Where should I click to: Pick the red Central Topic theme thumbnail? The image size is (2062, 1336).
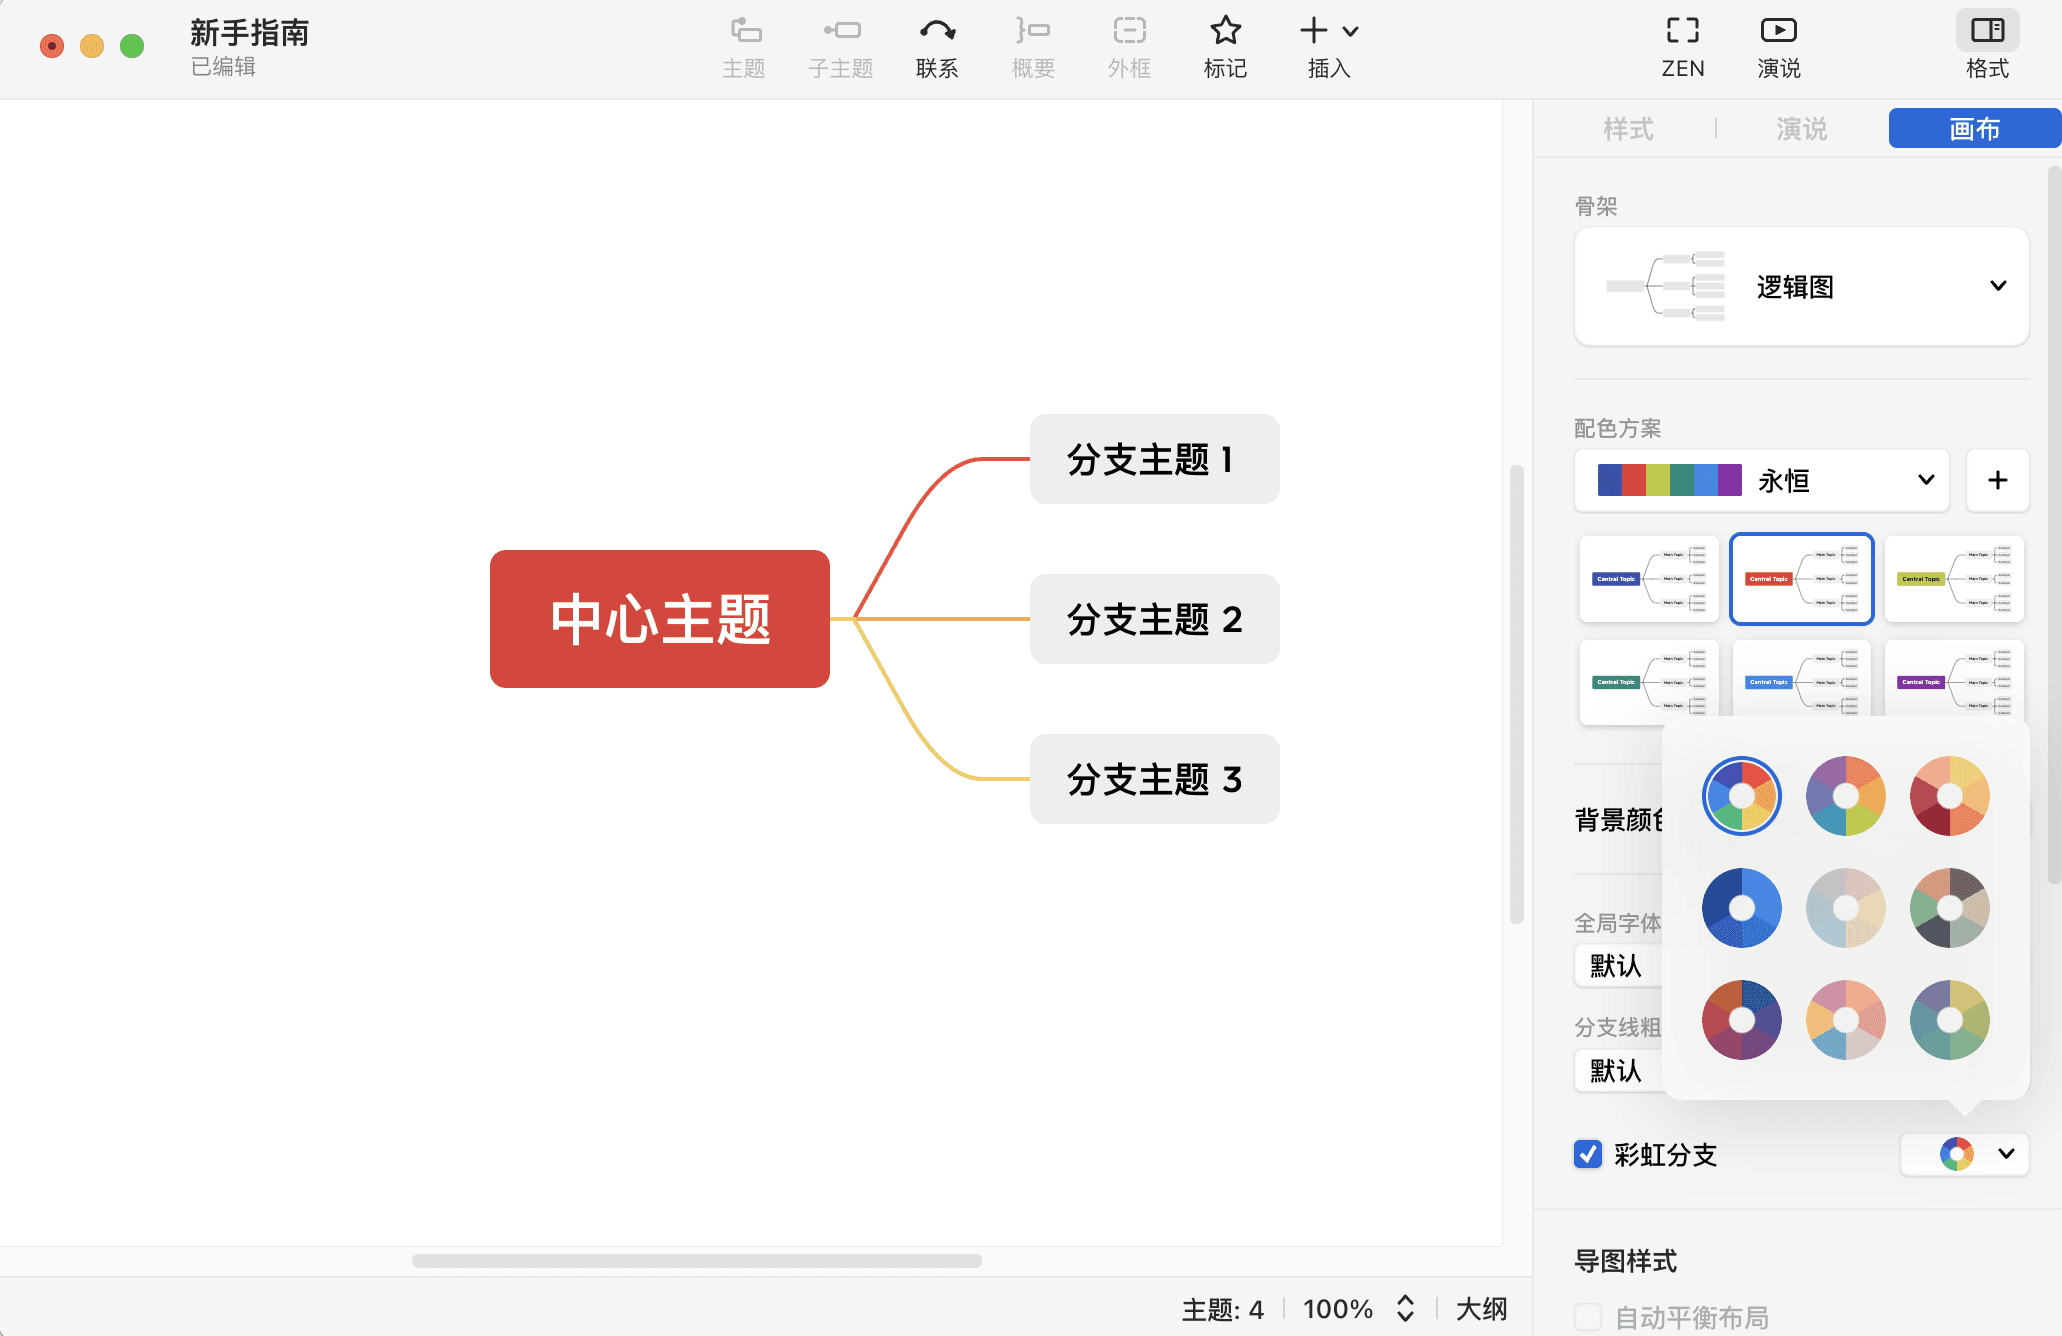tap(1801, 578)
